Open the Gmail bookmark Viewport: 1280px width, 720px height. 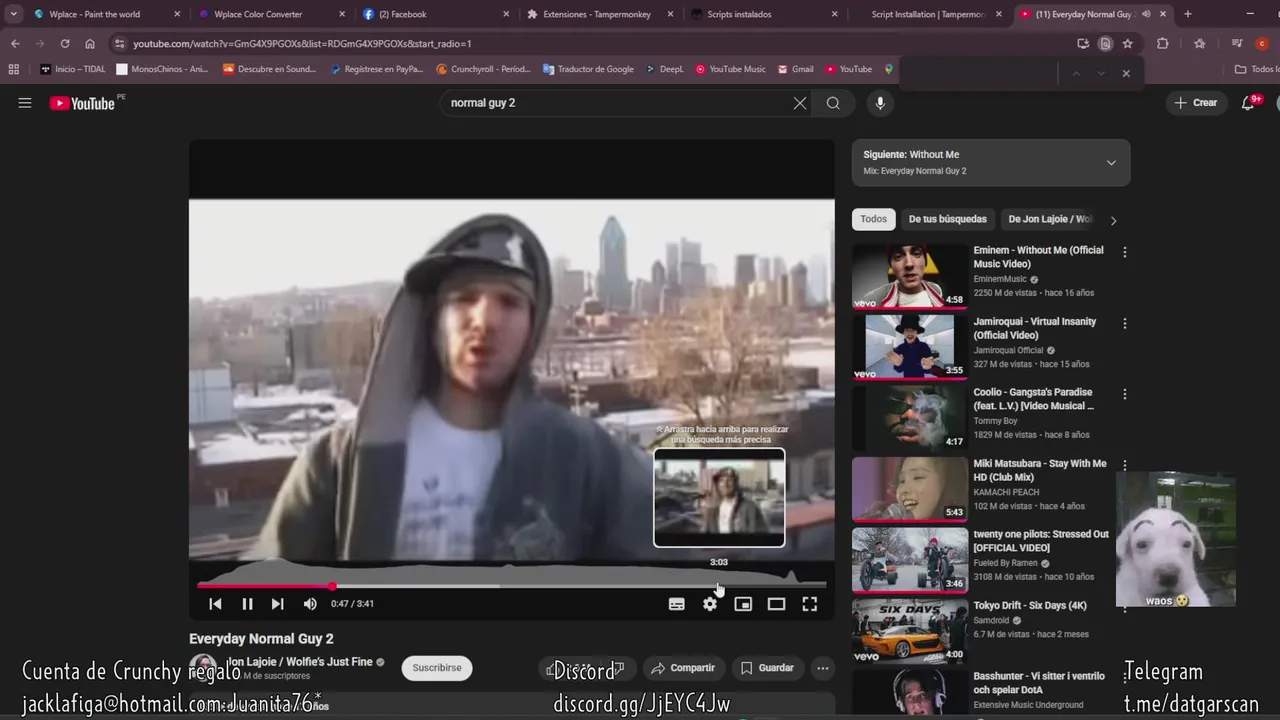click(x=795, y=69)
